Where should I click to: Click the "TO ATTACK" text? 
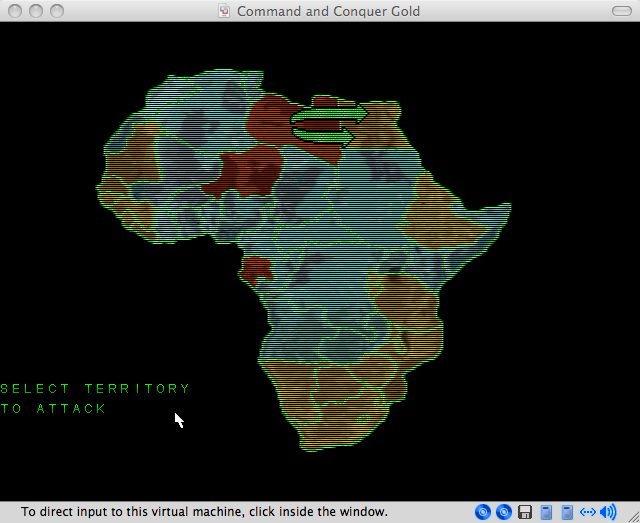point(53,409)
